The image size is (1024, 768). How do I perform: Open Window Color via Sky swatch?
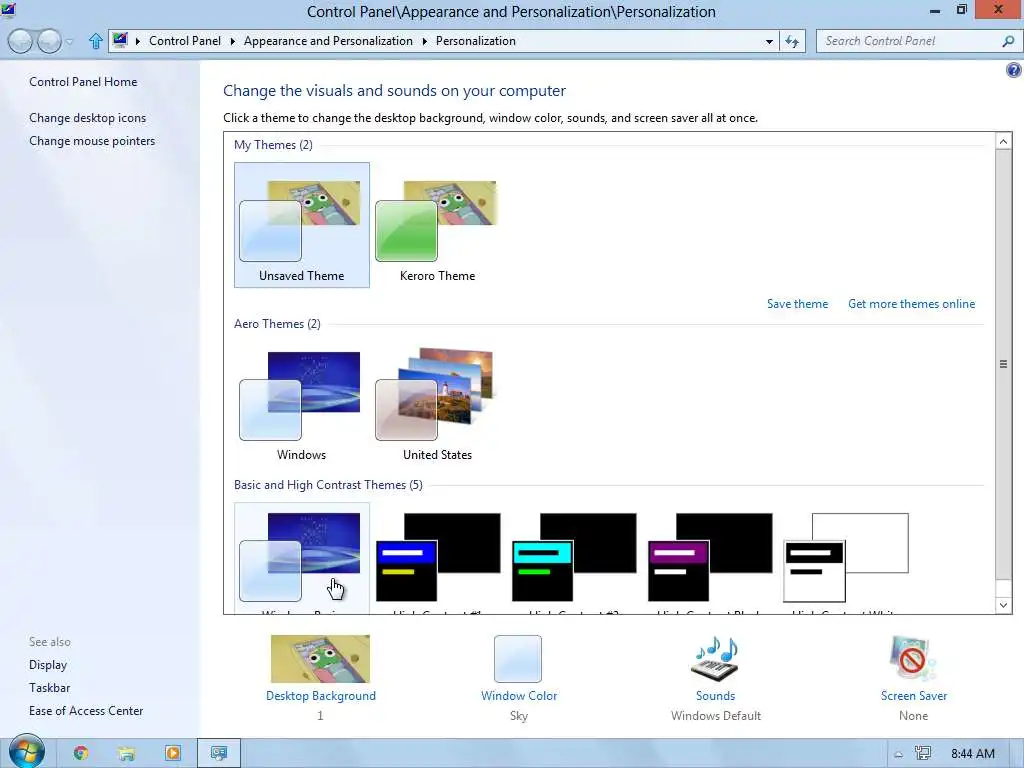click(518, 659)
